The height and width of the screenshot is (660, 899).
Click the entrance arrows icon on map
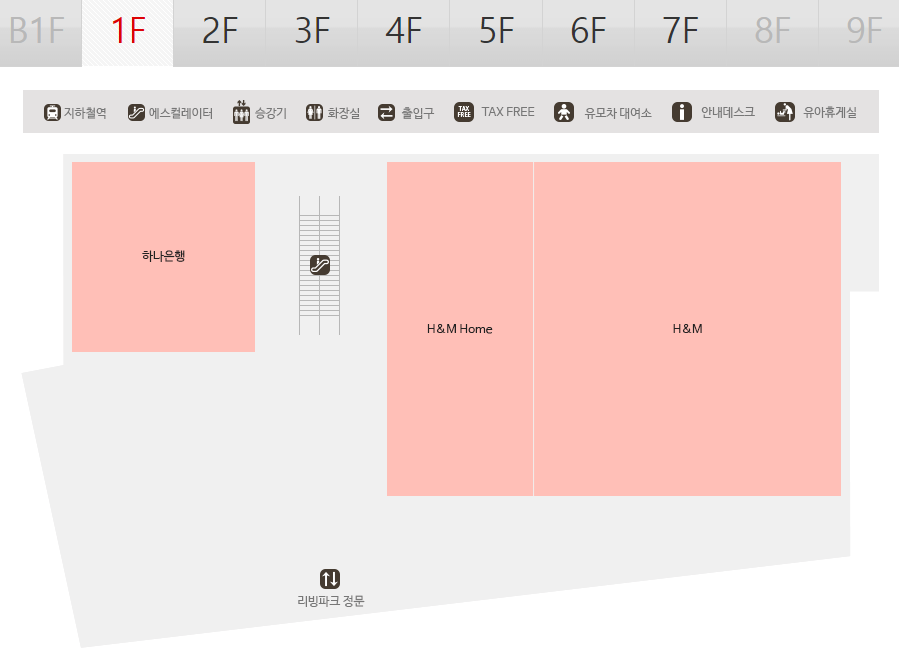[x=330, y=579]
